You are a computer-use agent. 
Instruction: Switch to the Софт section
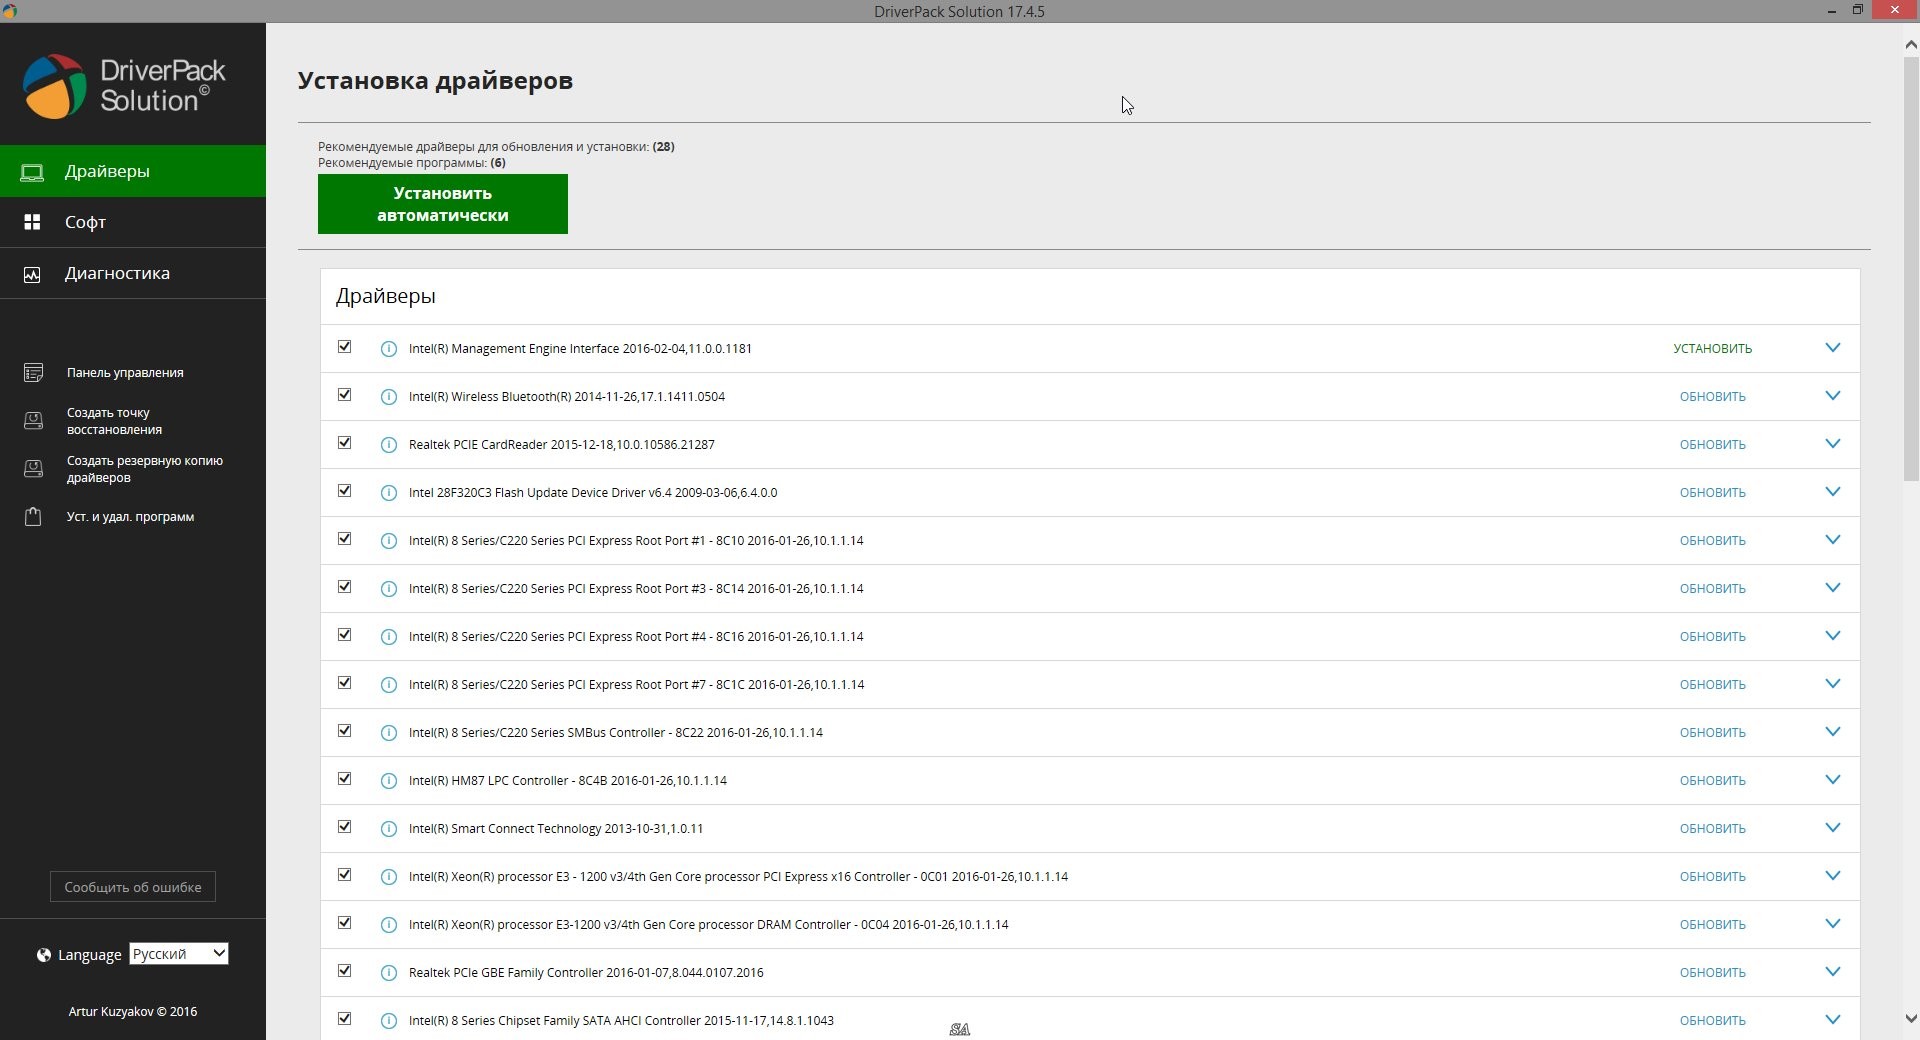pyautogui.click(x=85, y=222)
